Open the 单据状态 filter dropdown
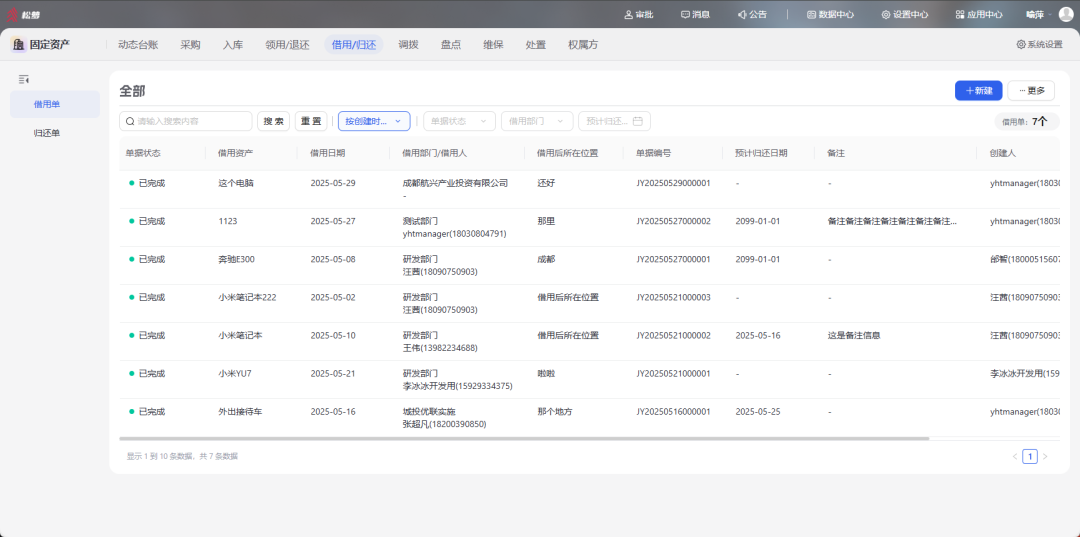This screenshot has height=537, width=1080. (459, 121)
